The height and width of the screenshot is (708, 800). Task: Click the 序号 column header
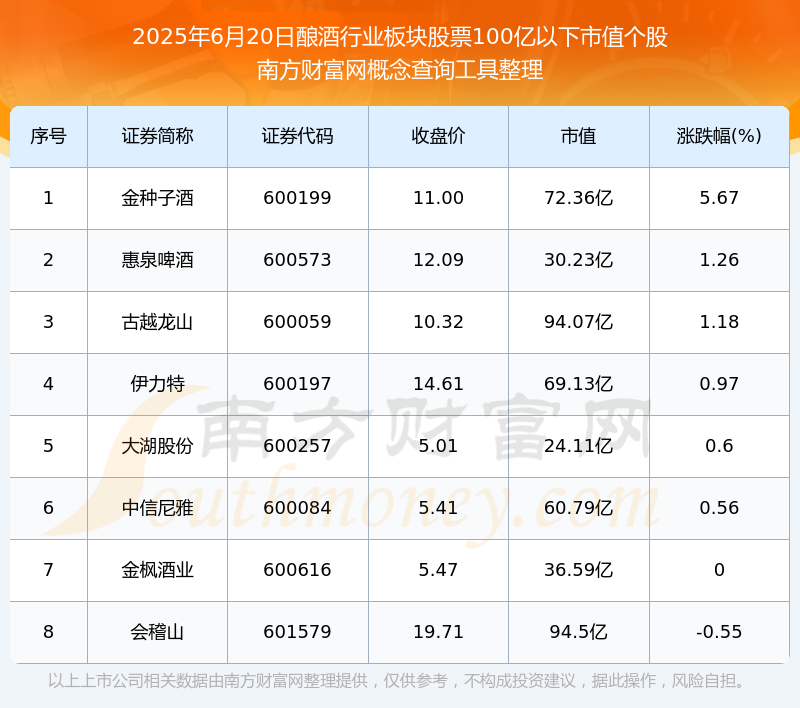point(48,136)
